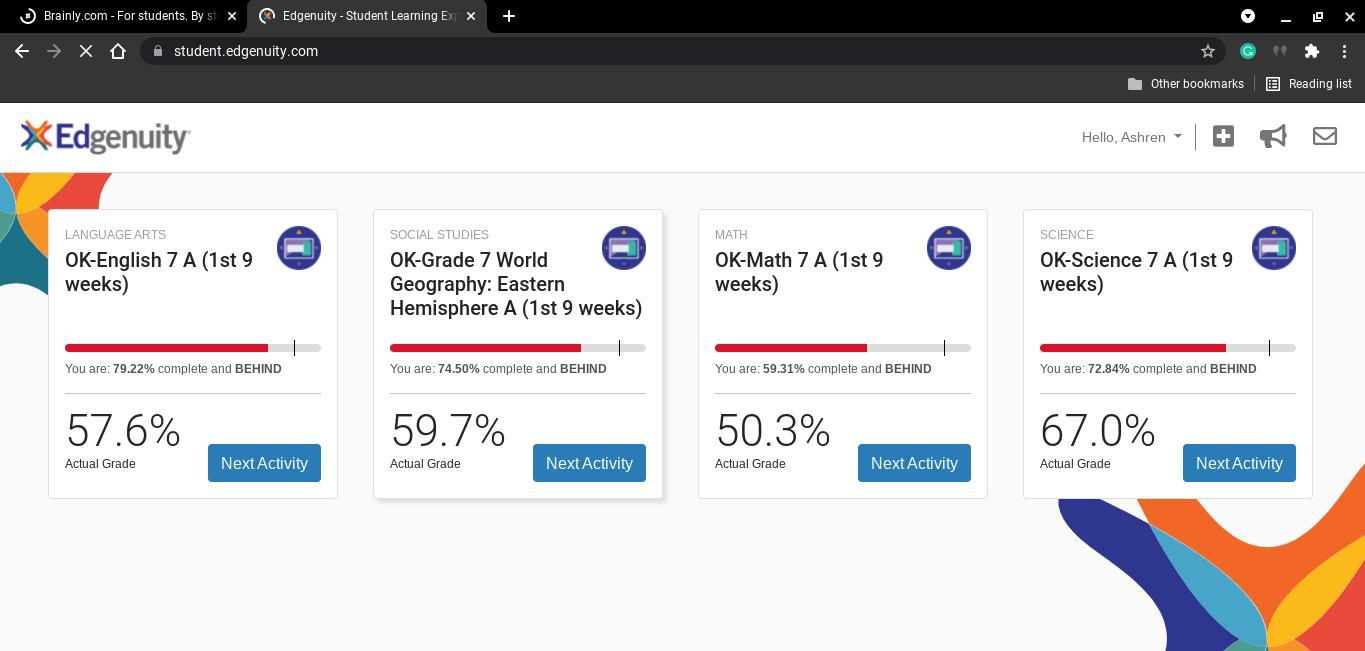Click Next Activity for OK-Math 7 A

pos(914,463)
